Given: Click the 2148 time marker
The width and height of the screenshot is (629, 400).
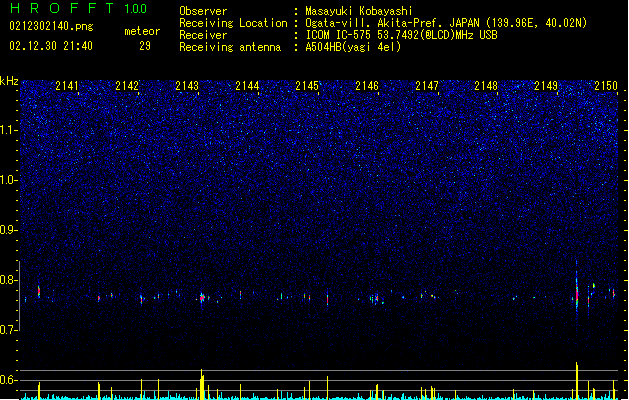Looking at the screenshot, I should pyautogui.click(x=486, y=86).
